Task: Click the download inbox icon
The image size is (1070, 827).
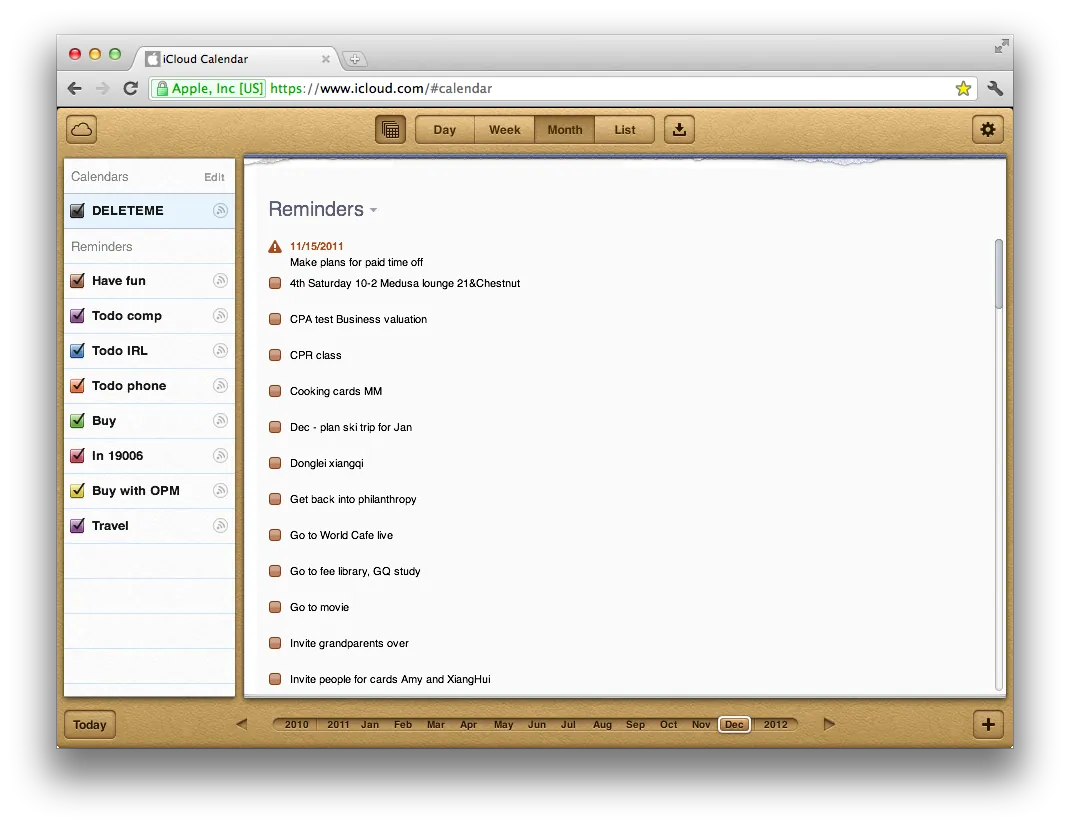Action: [x=679, y=130]
